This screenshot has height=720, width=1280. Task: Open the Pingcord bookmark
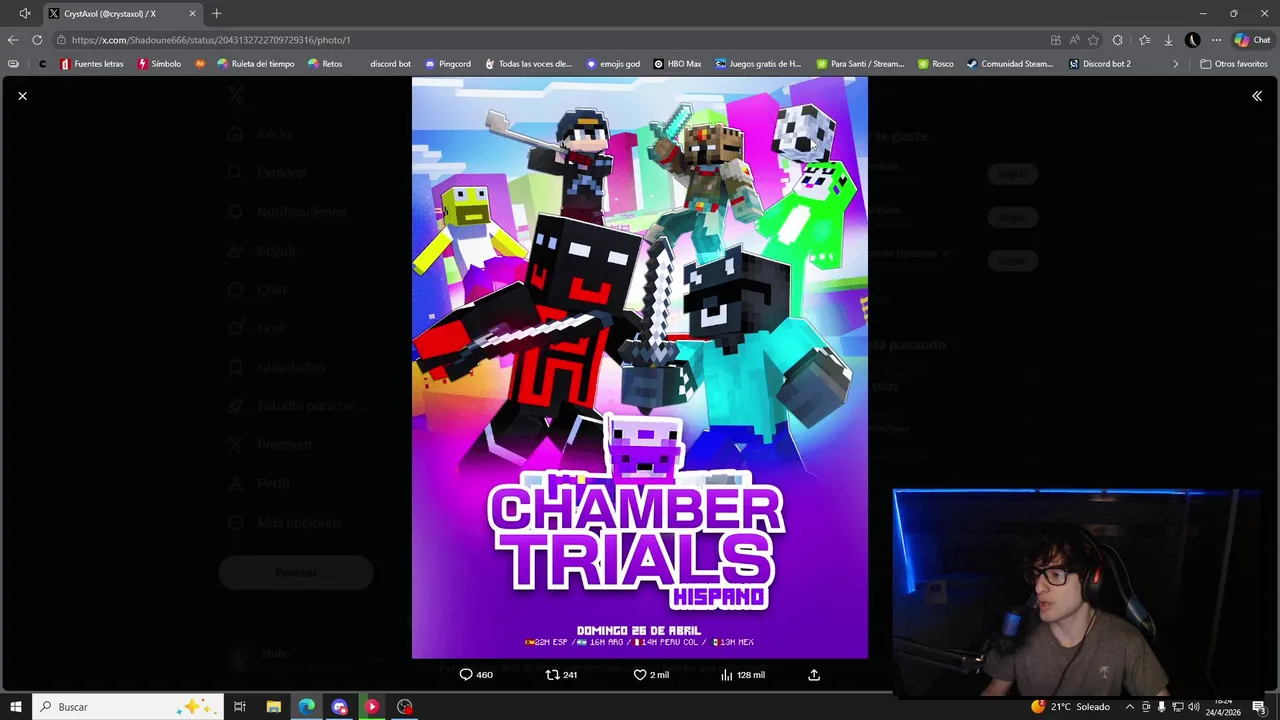pos(447,64)
